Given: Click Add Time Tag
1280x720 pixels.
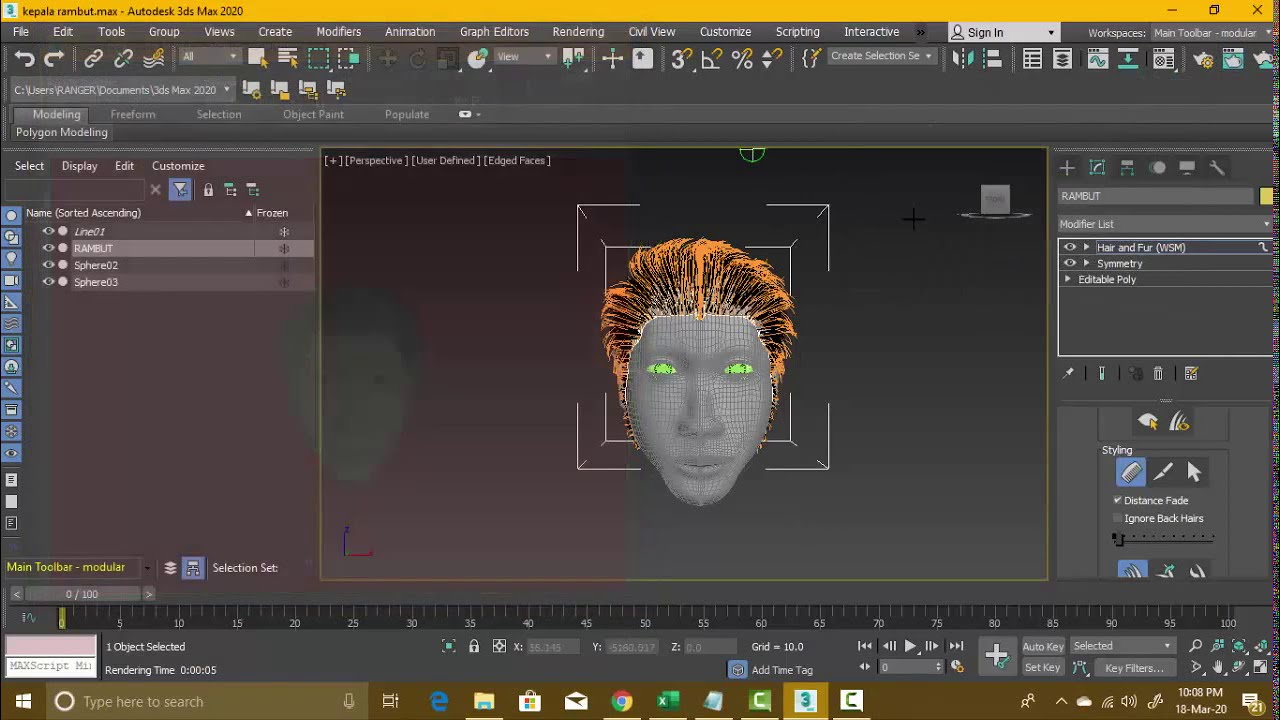Looking at the screenshot, I should point(782,670).
